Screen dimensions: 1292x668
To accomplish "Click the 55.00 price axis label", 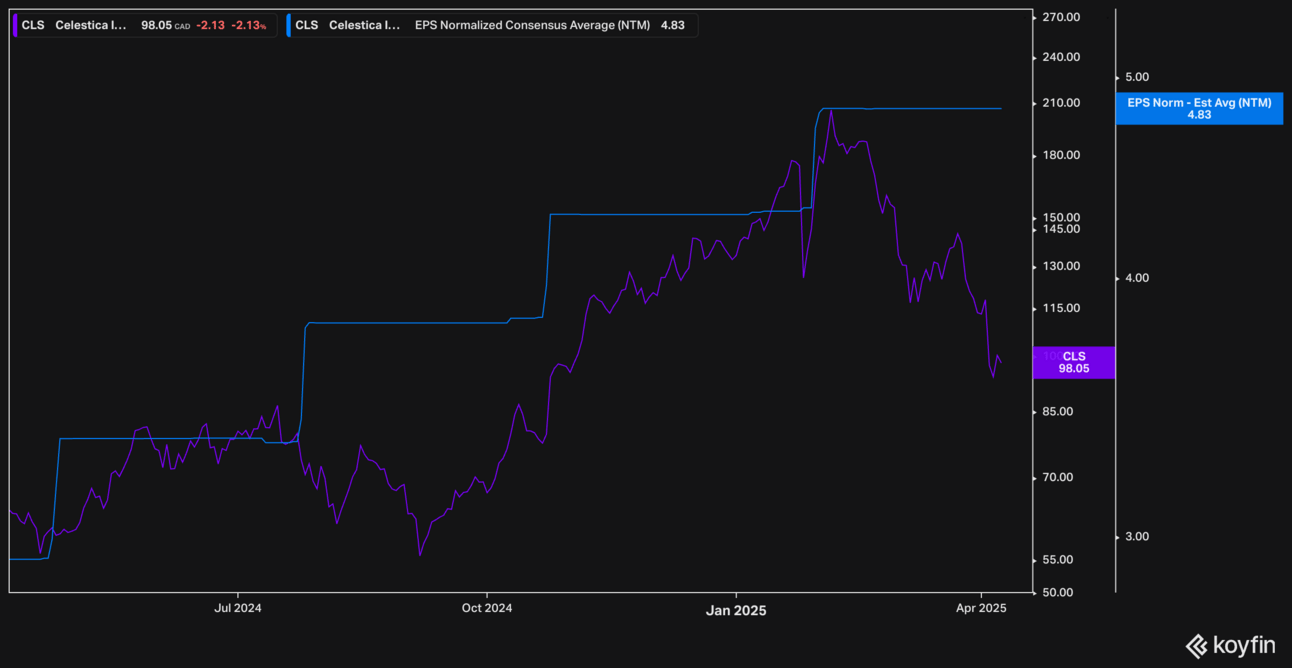I will 1057,560.
